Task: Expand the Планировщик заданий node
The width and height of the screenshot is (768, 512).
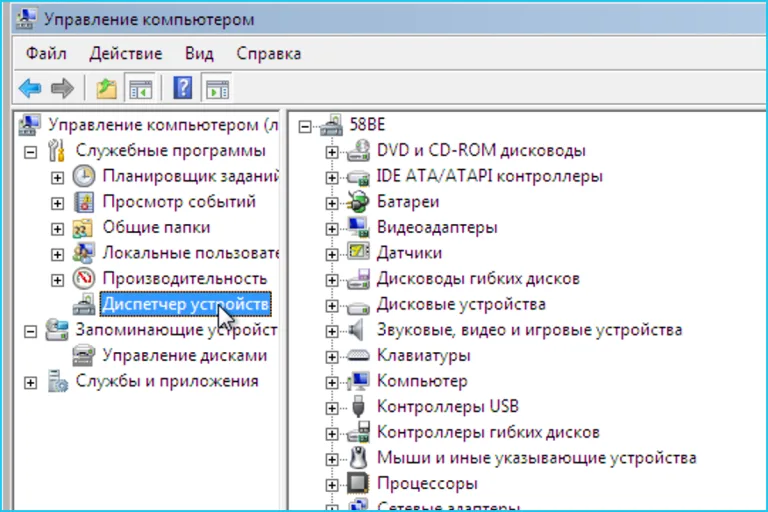Action: coord(57,177)
